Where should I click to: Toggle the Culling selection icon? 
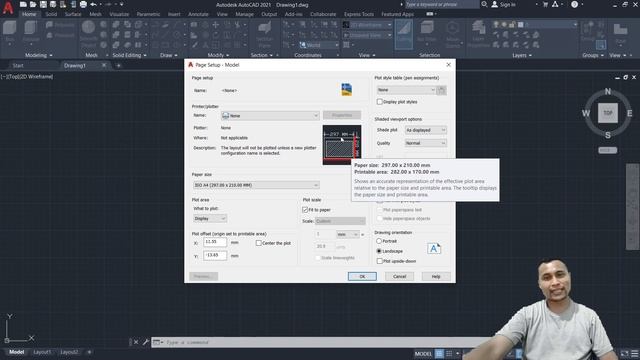click(404, 35)
